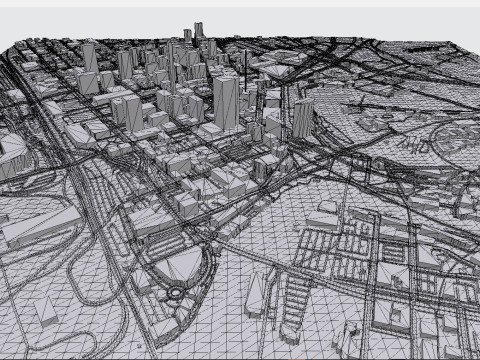
Task: Select the circular roundabout near the fan-shaped building
Action: (175, 293)
